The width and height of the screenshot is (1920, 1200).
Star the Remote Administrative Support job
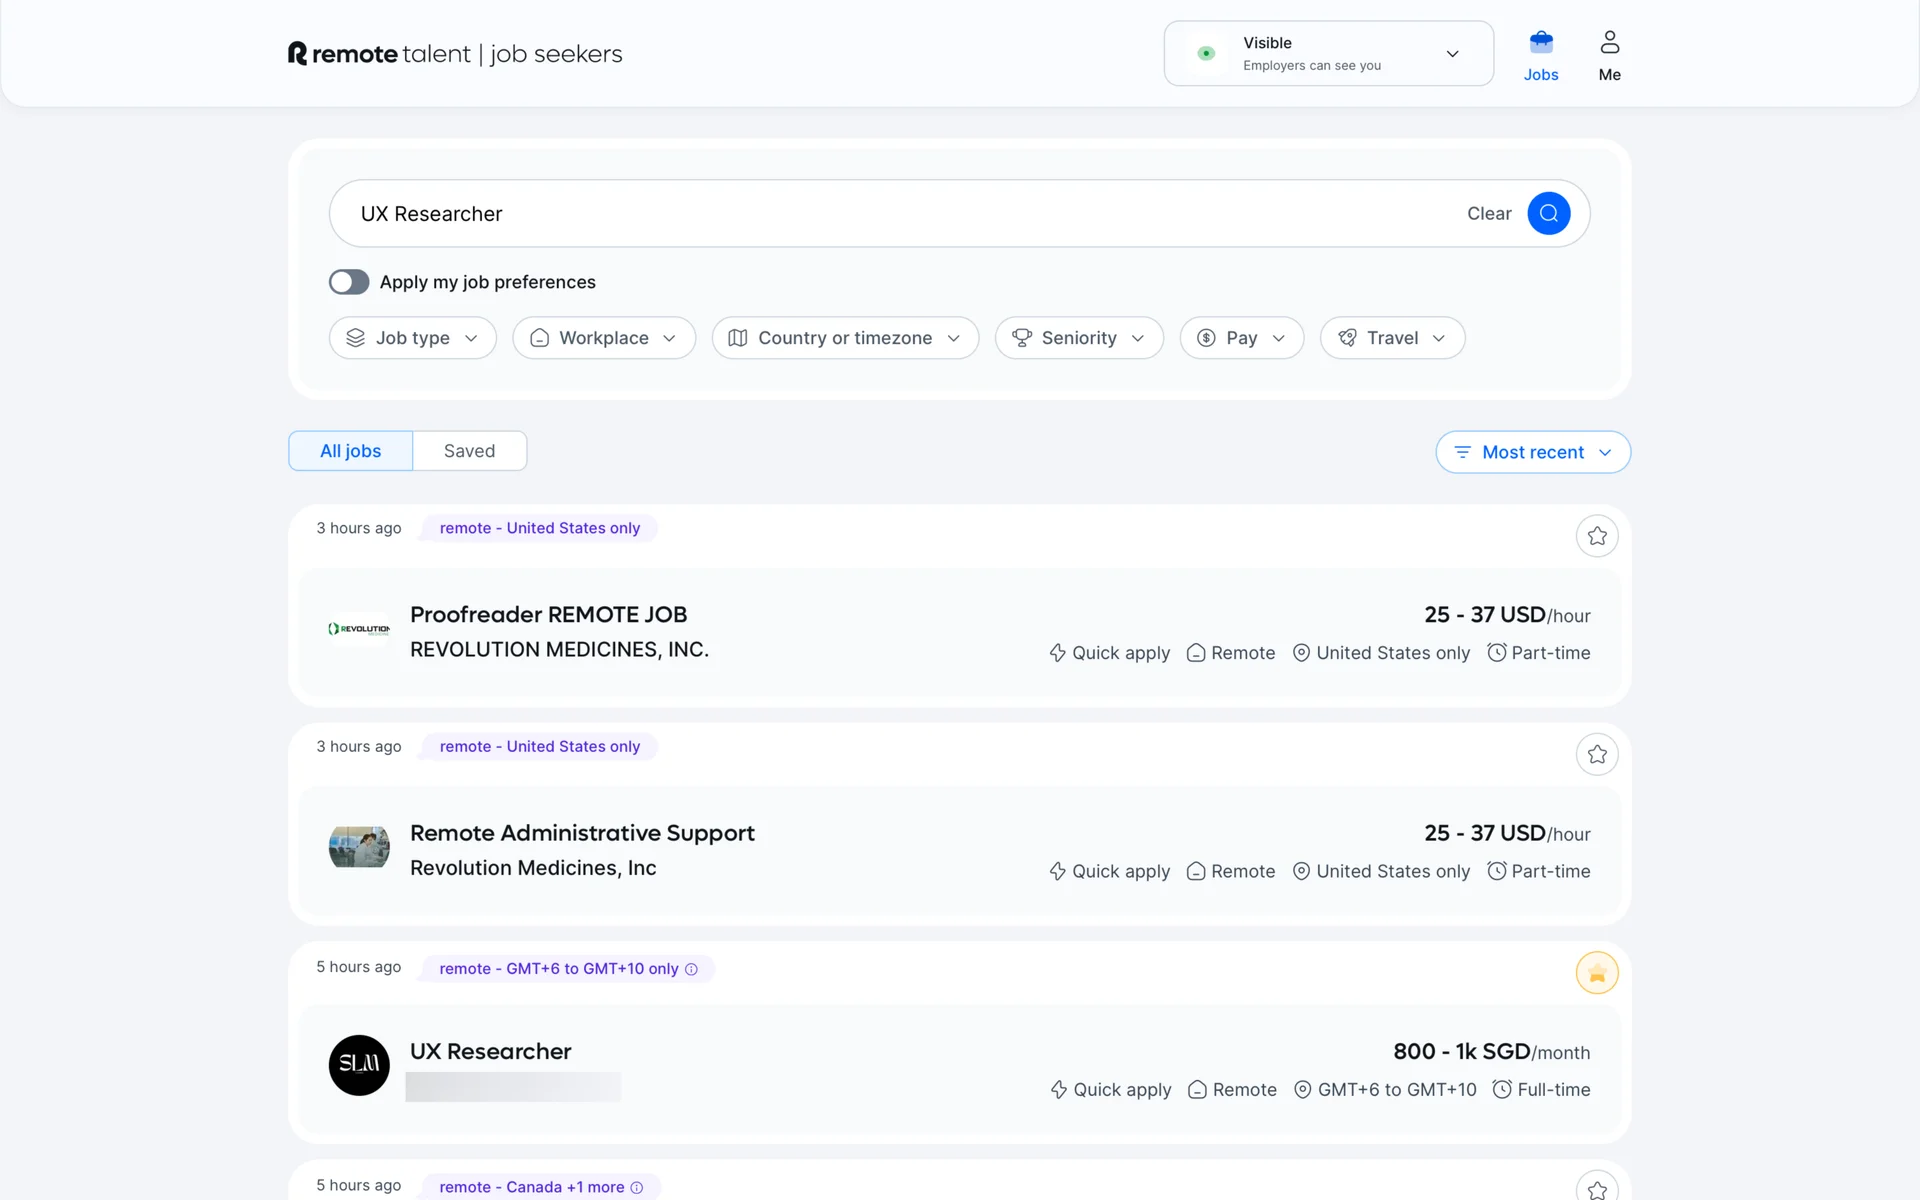point(1596,754)
